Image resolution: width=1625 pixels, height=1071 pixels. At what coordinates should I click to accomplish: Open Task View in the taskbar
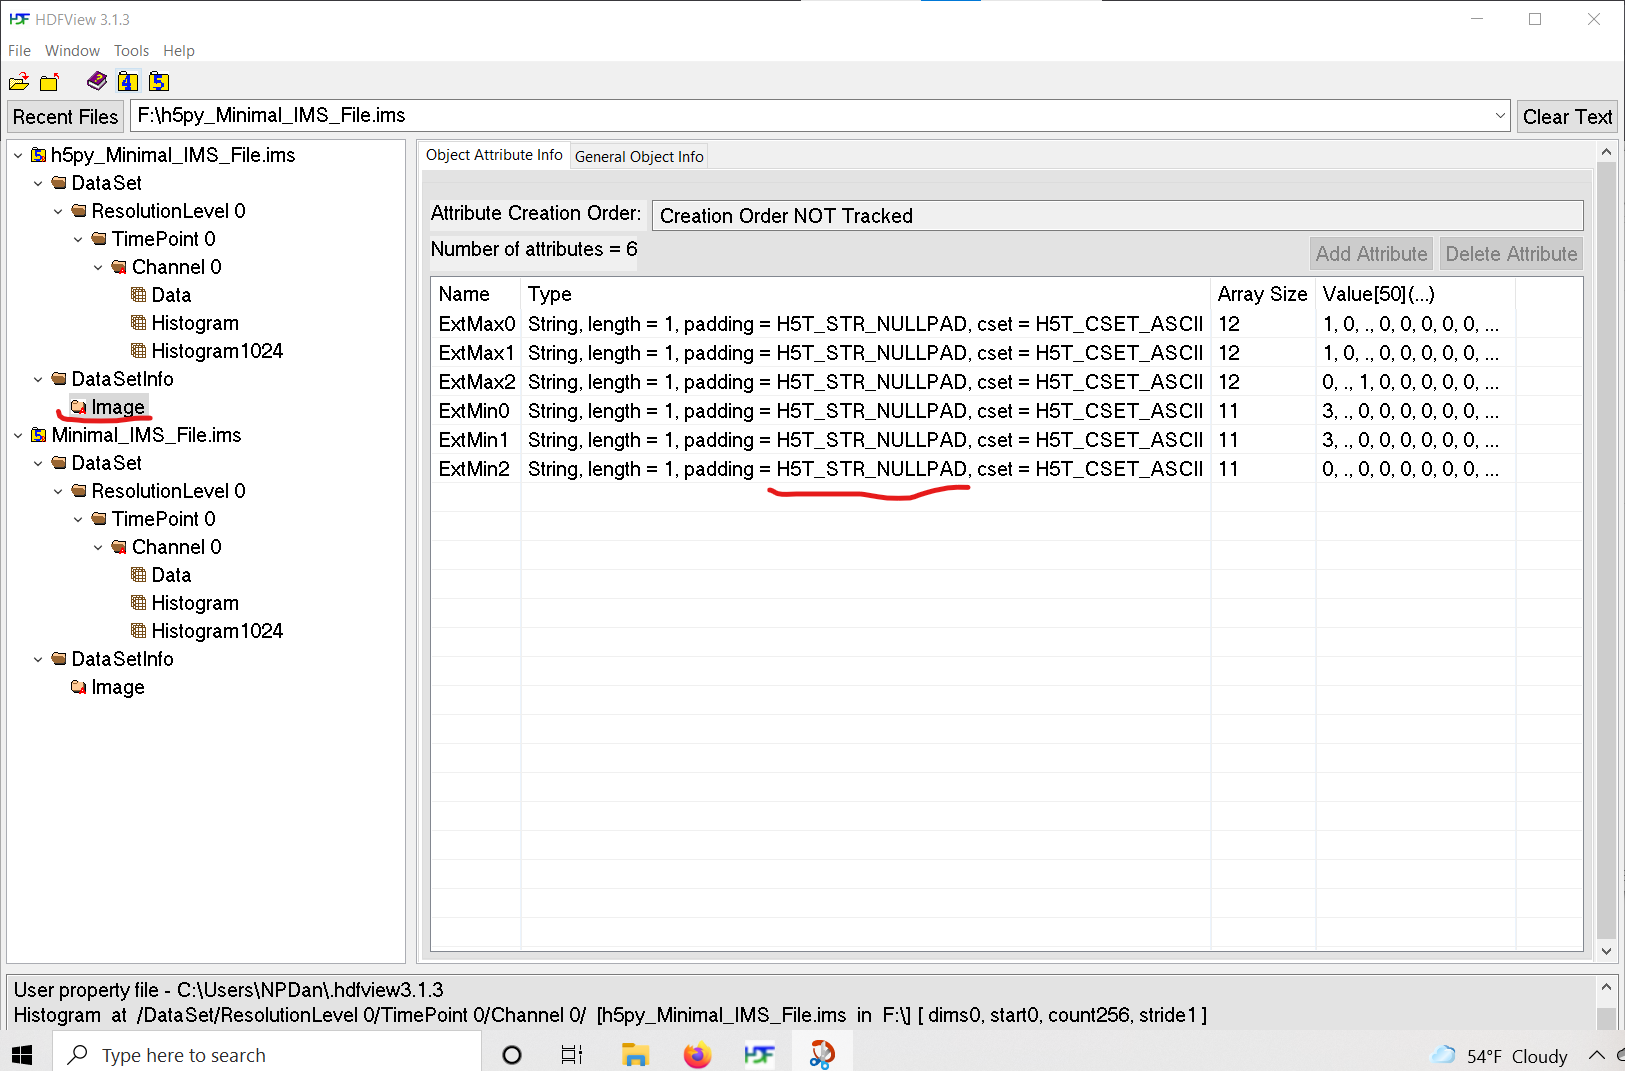pyautogui.click(x=572, y=1055)
